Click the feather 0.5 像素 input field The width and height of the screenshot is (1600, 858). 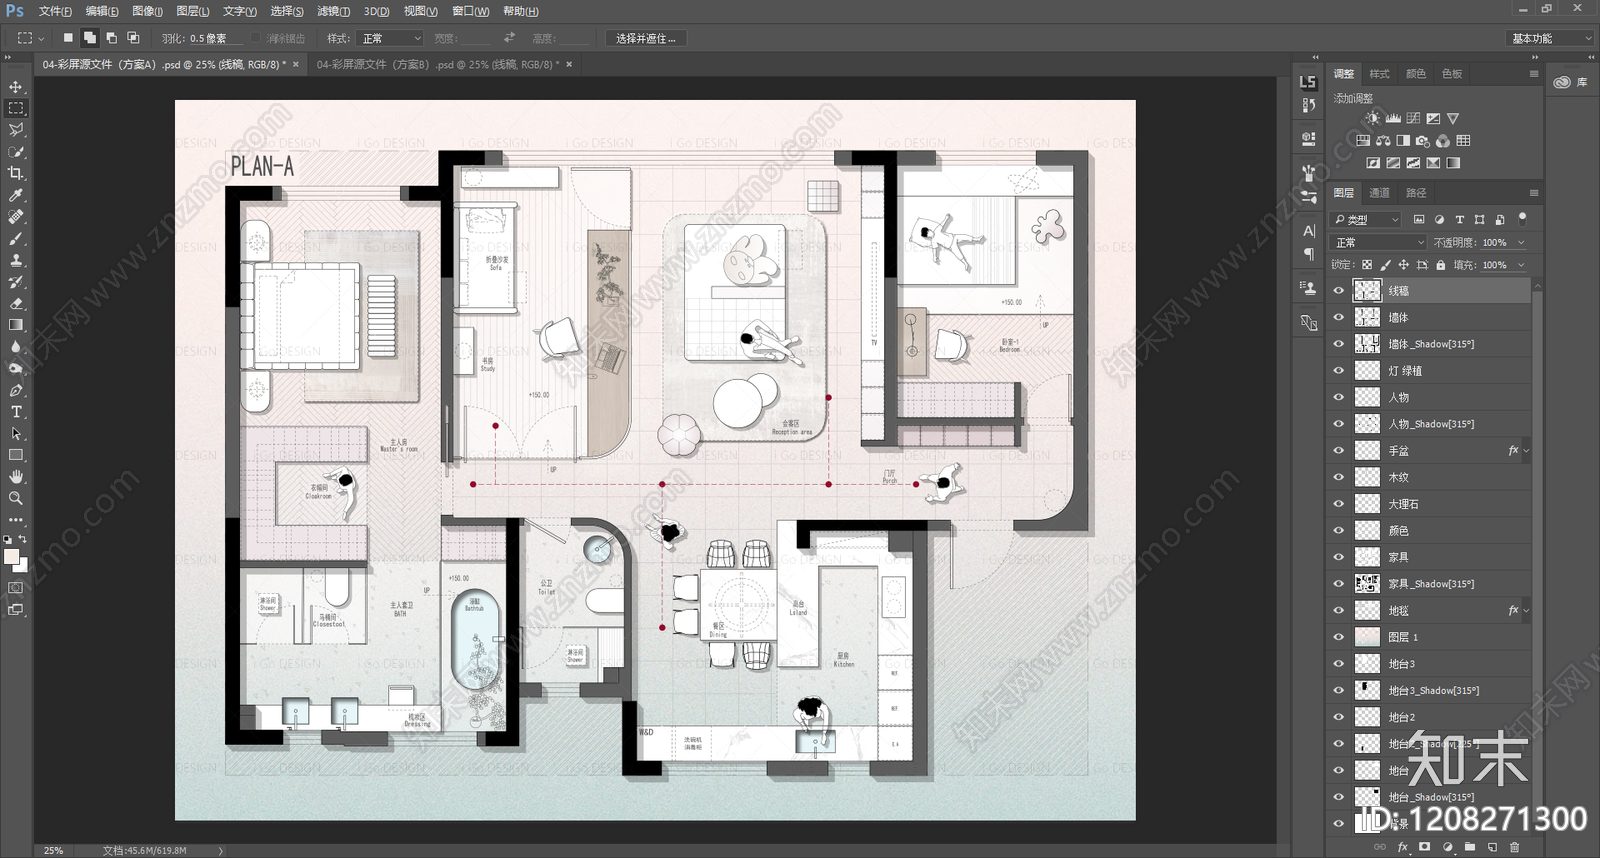point(216,38)
